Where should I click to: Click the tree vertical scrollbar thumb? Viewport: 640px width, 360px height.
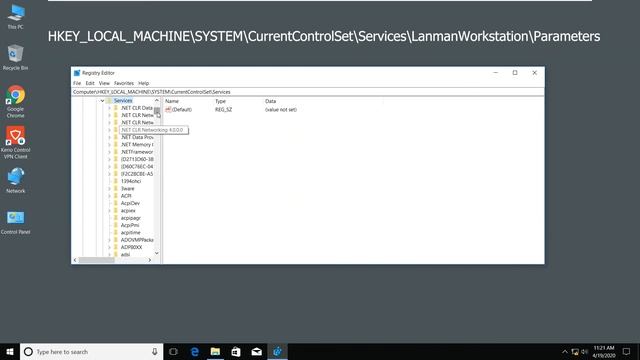(x=157, y=111)
